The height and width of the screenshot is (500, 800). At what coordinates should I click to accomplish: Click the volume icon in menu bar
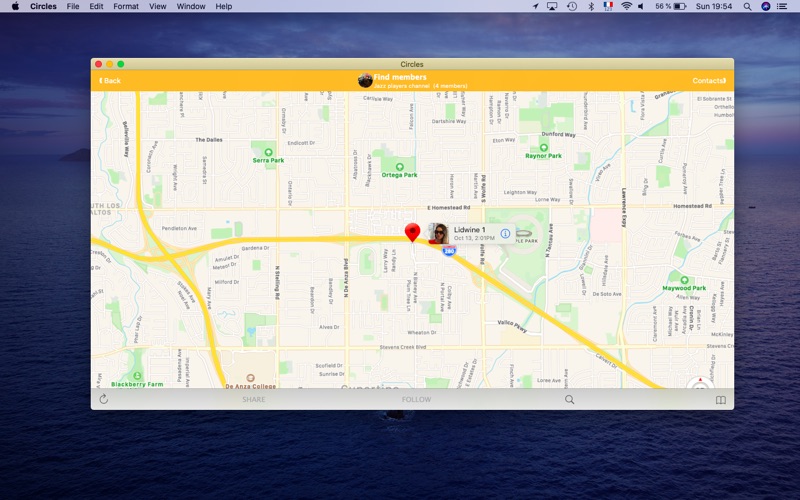tap(641, 6)
